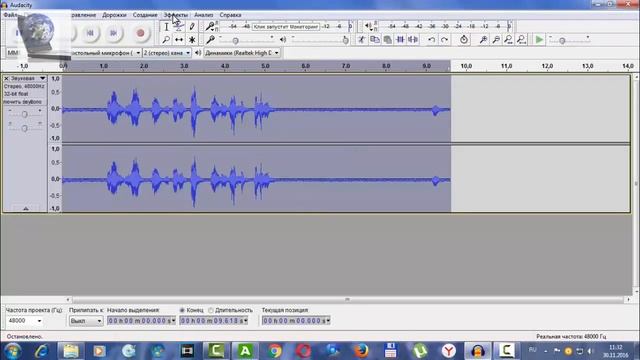Select the Length radio button
The height and width of the screenshot is (360, 640).
point(211,310)
